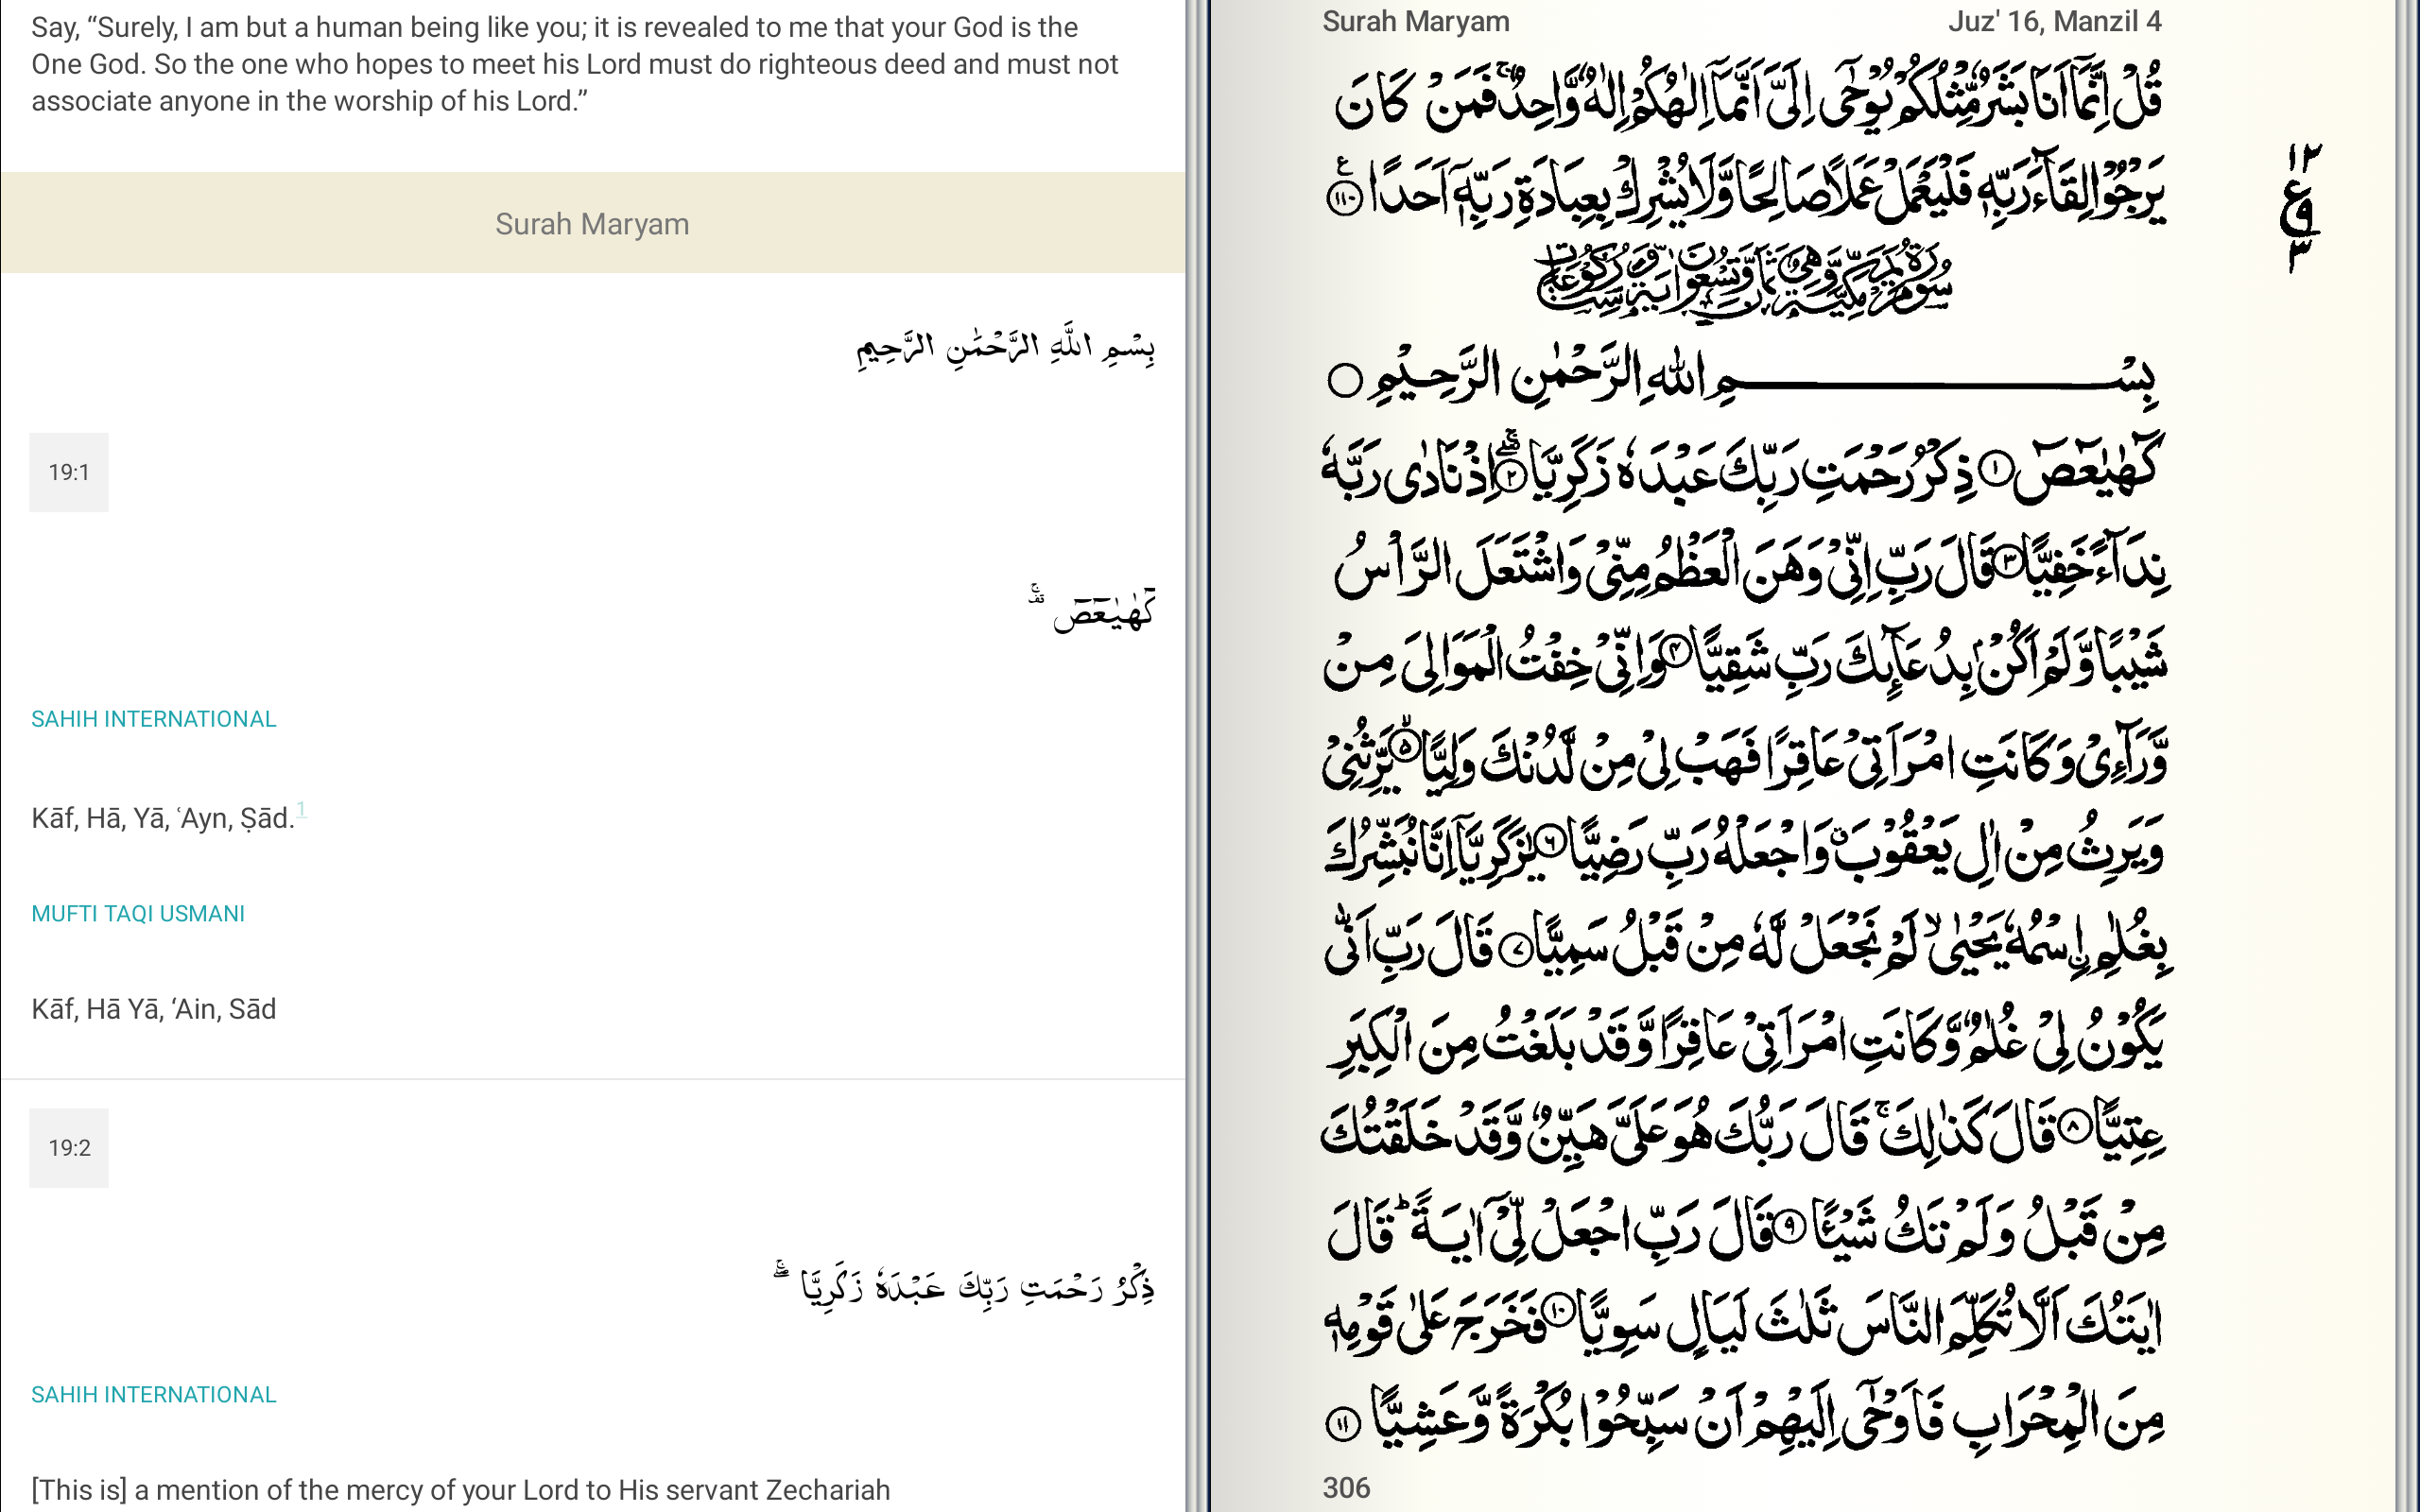
Task: Select SAHIH INTERNATIONAL label under verse 19:2
Action: pos(153,1394)
